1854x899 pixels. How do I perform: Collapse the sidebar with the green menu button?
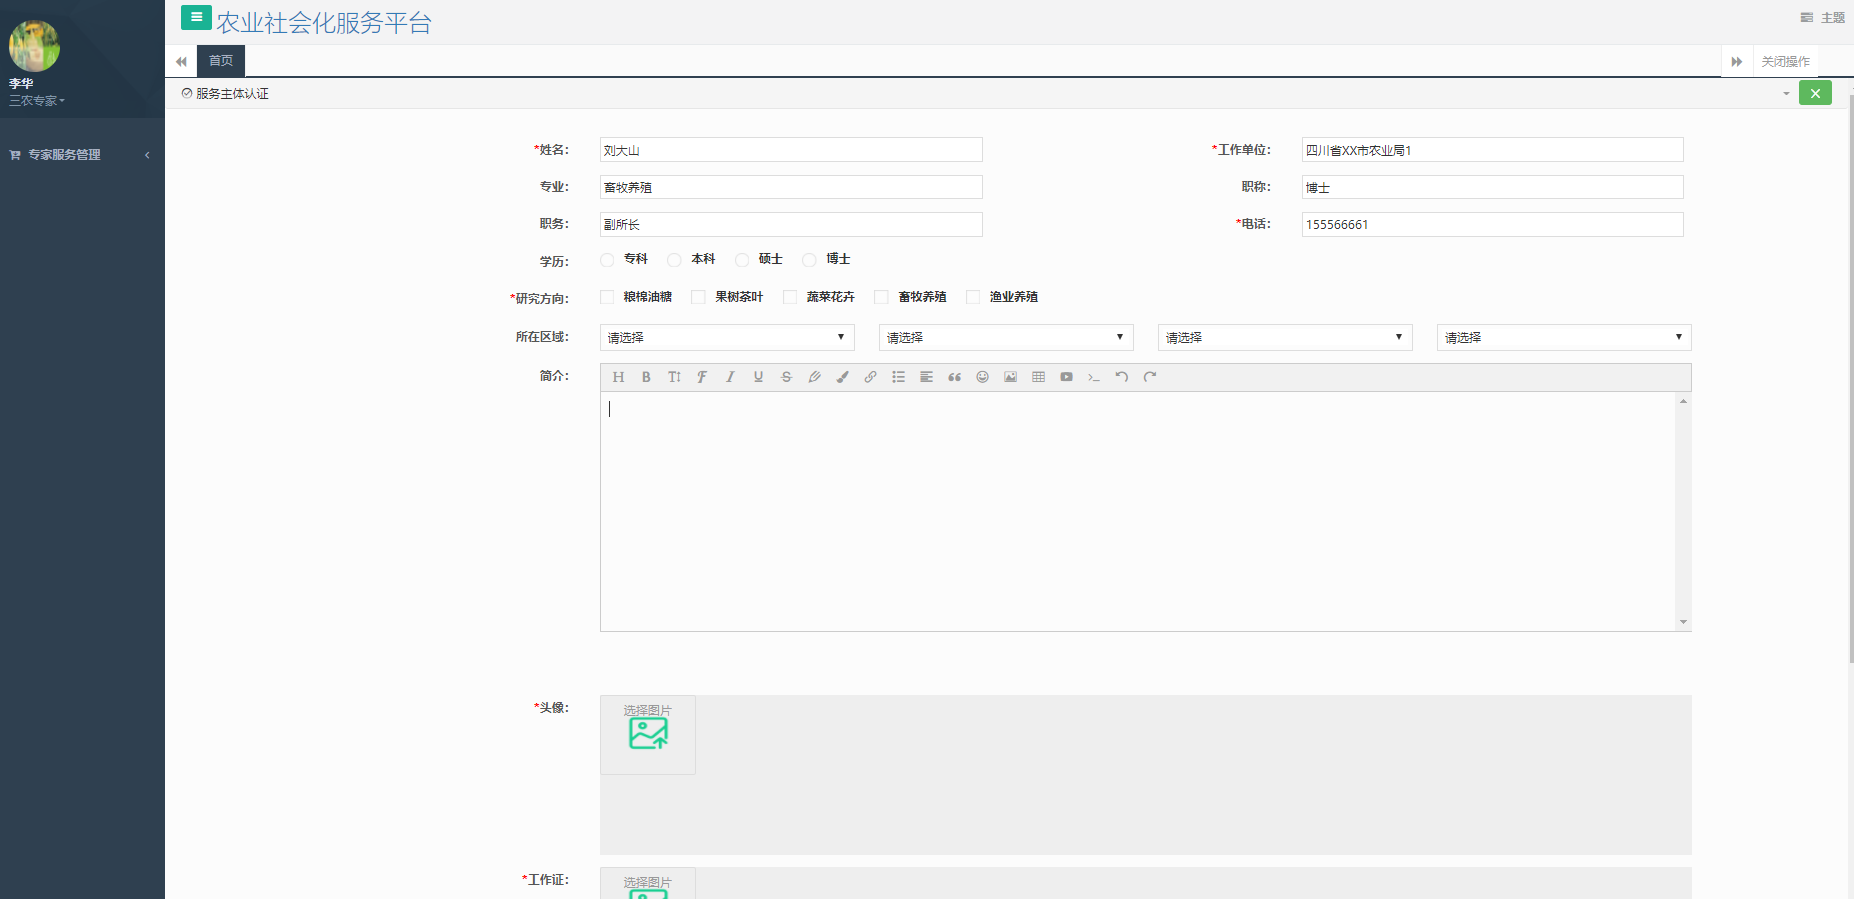pos(195,17)
